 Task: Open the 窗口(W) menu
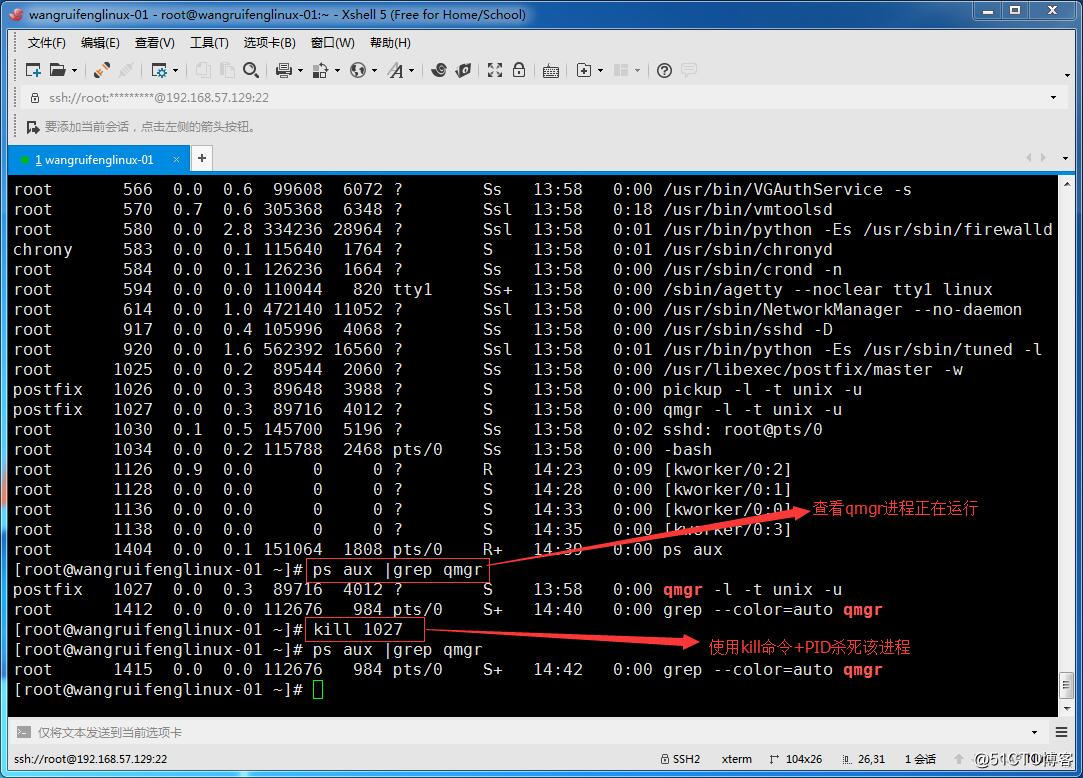pos(332,43)
